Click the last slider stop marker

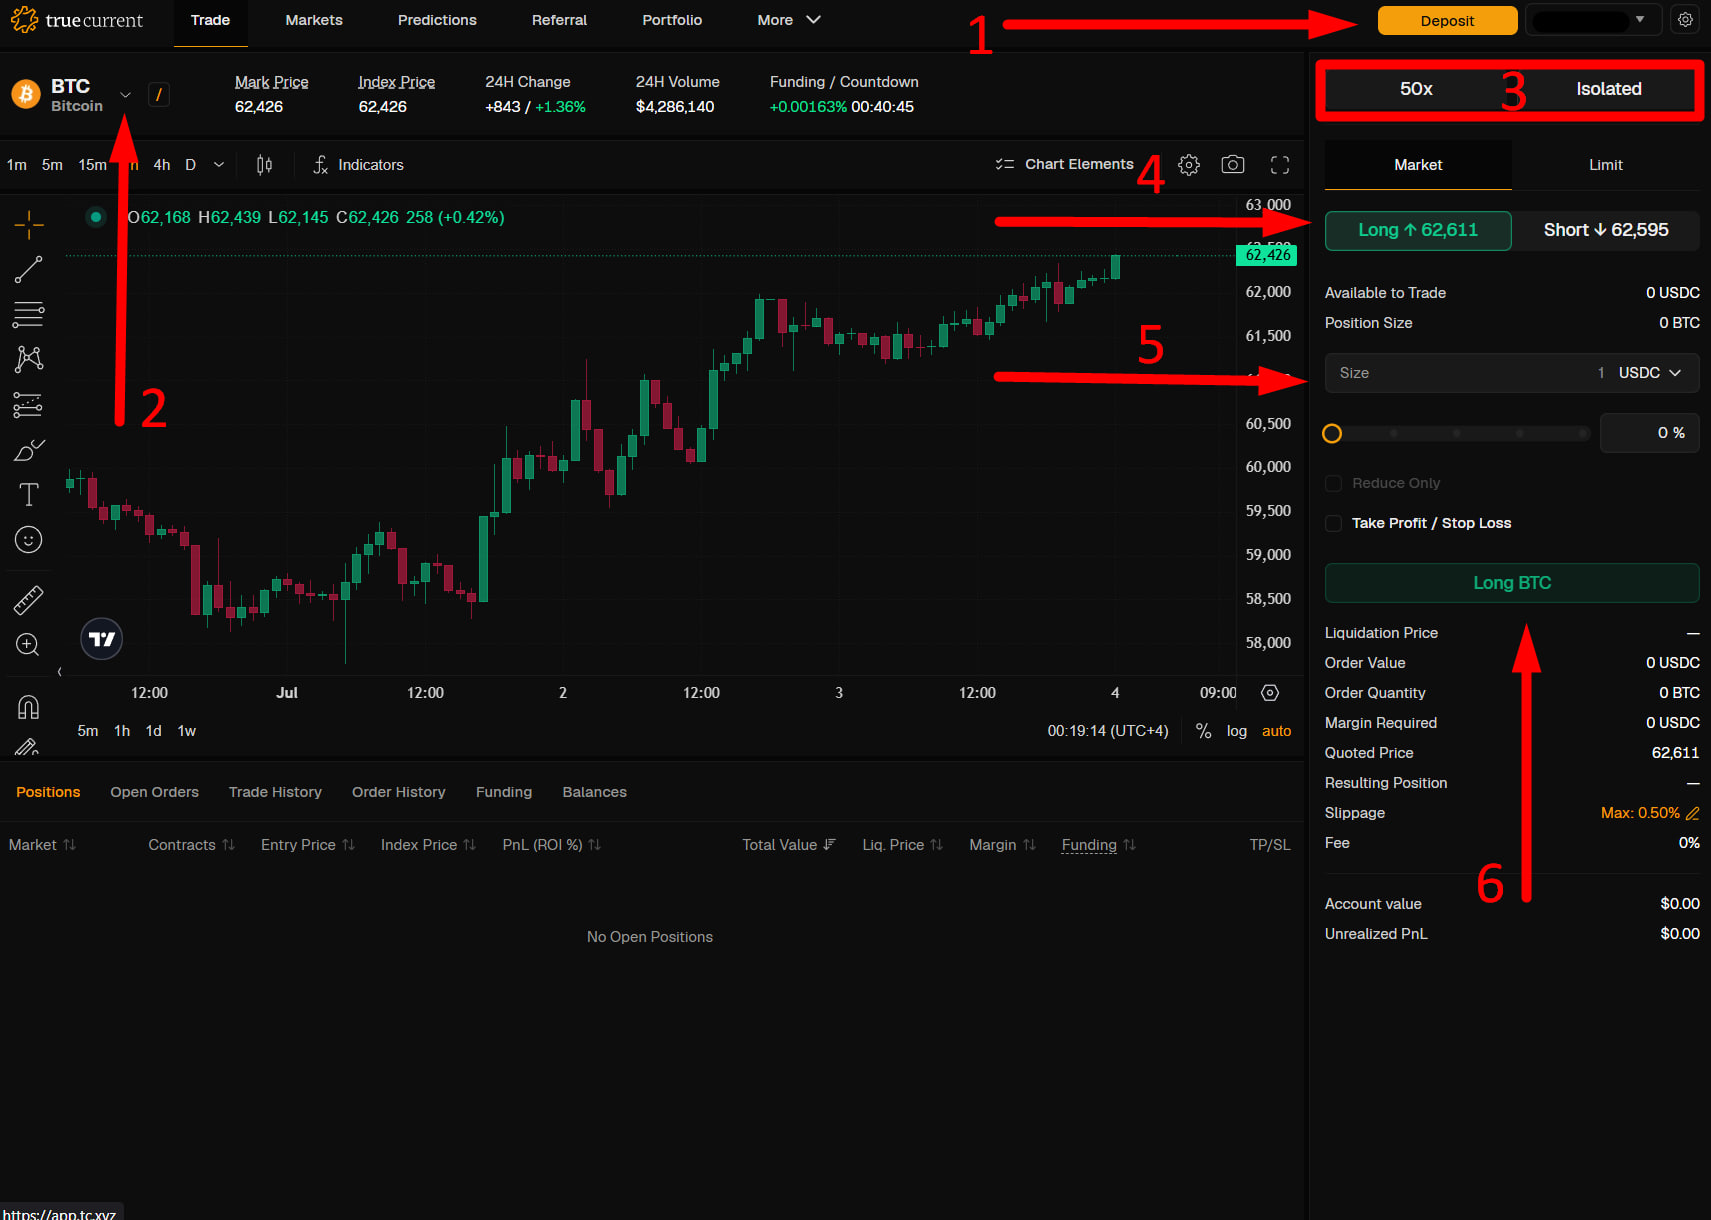[1582, 433]
